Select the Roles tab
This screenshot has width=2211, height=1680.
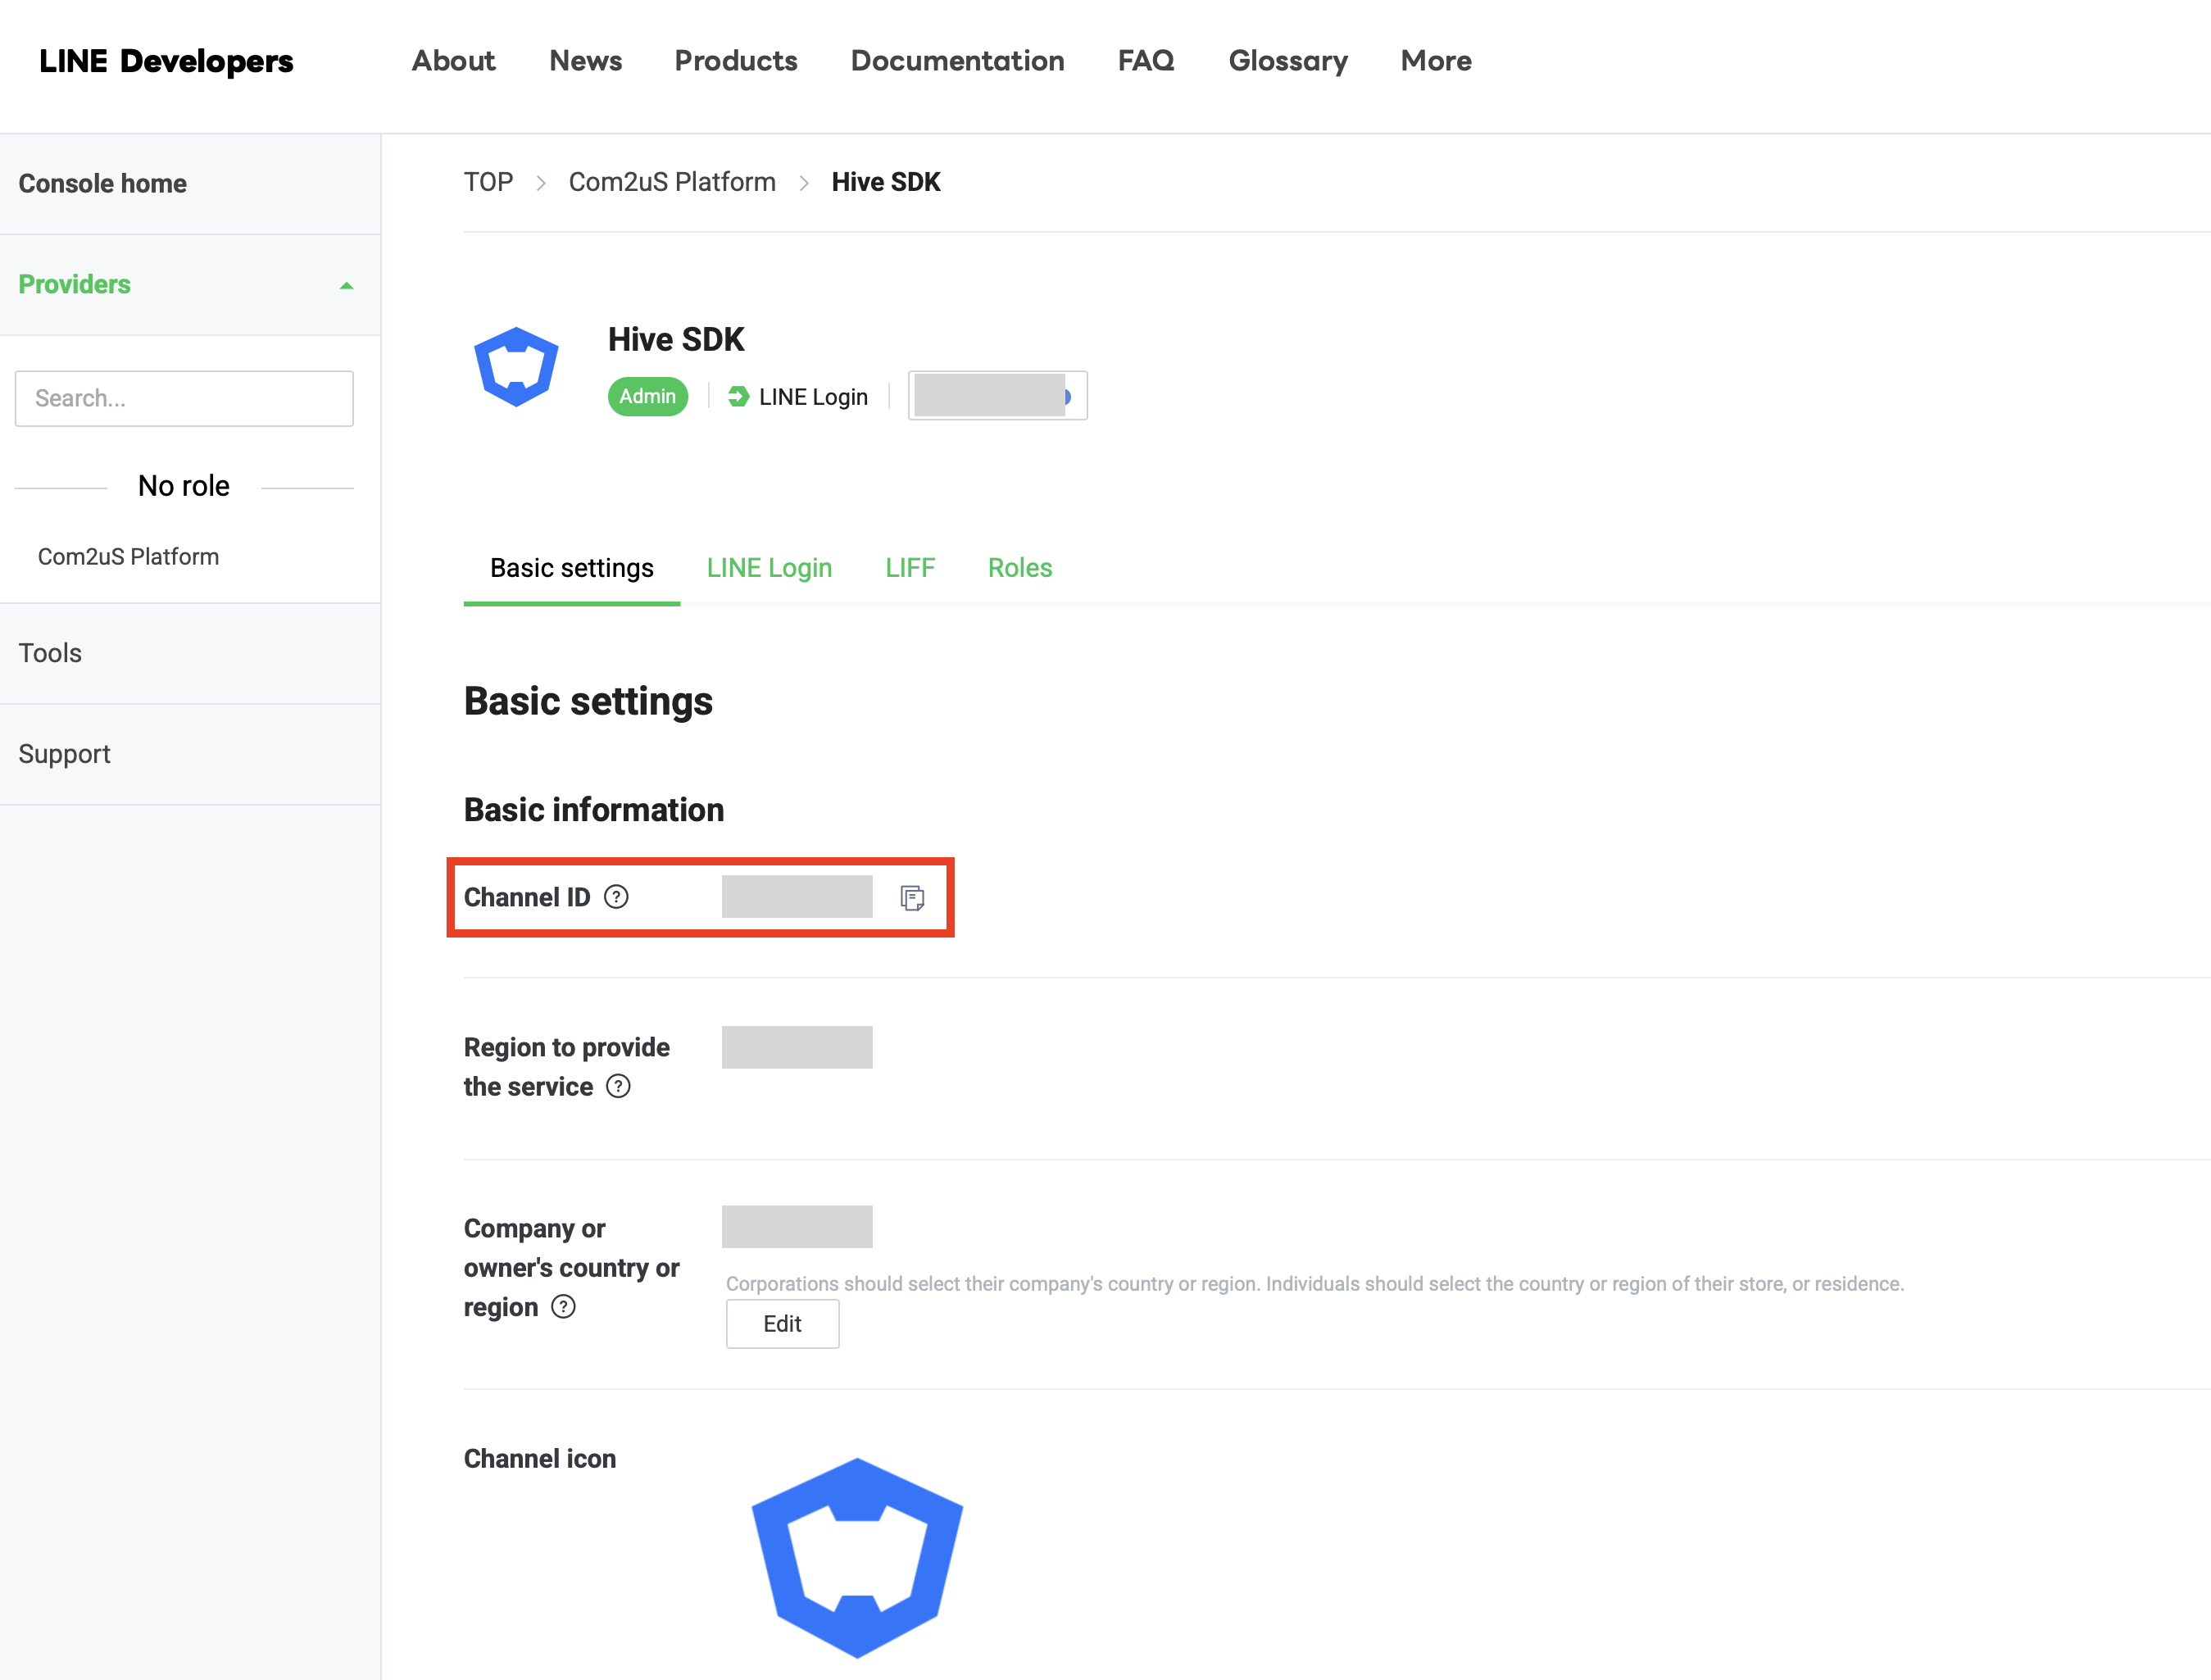coord(1019,568)
